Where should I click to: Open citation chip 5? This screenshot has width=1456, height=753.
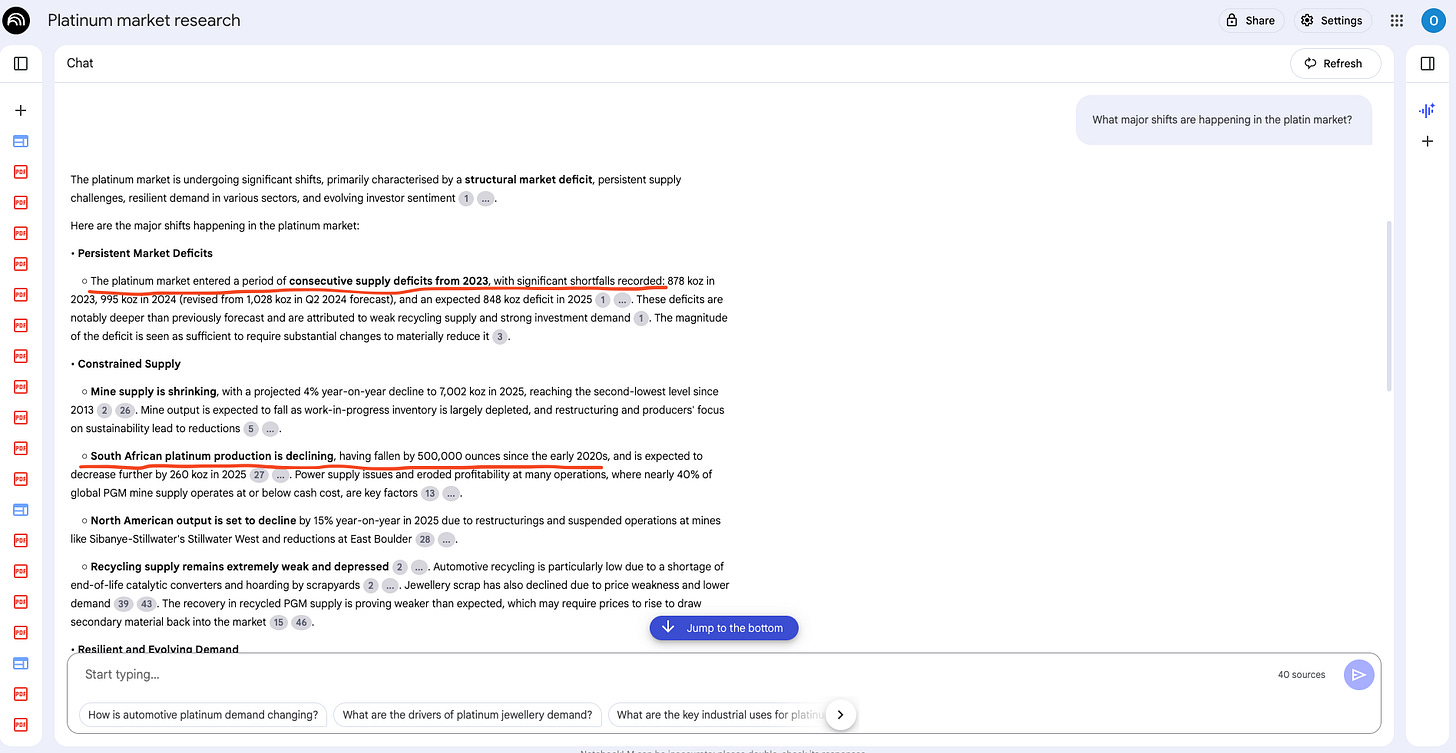coord(251,429)
